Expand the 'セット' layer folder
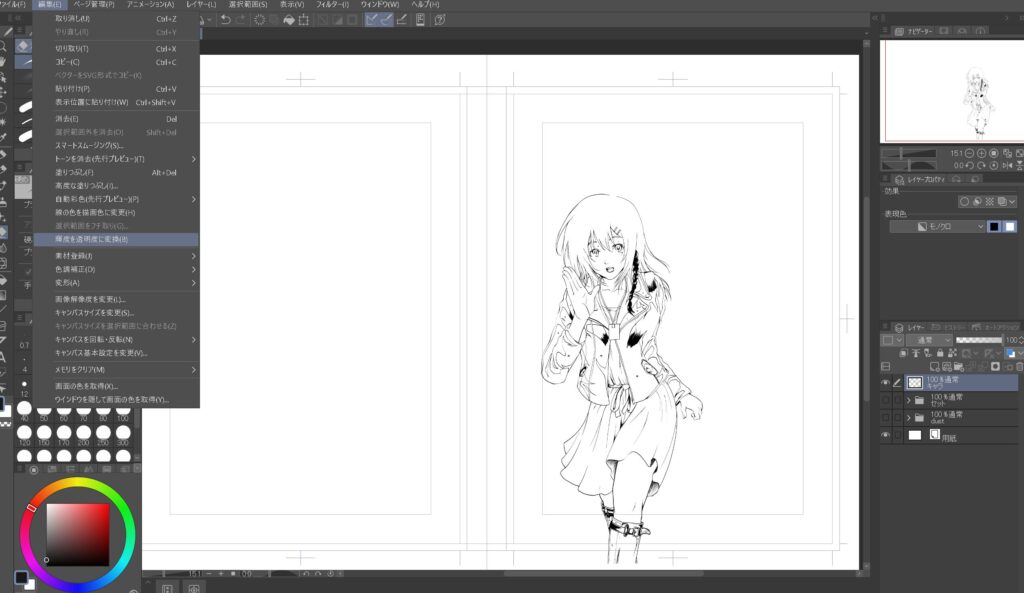 [x=908, y=400]
